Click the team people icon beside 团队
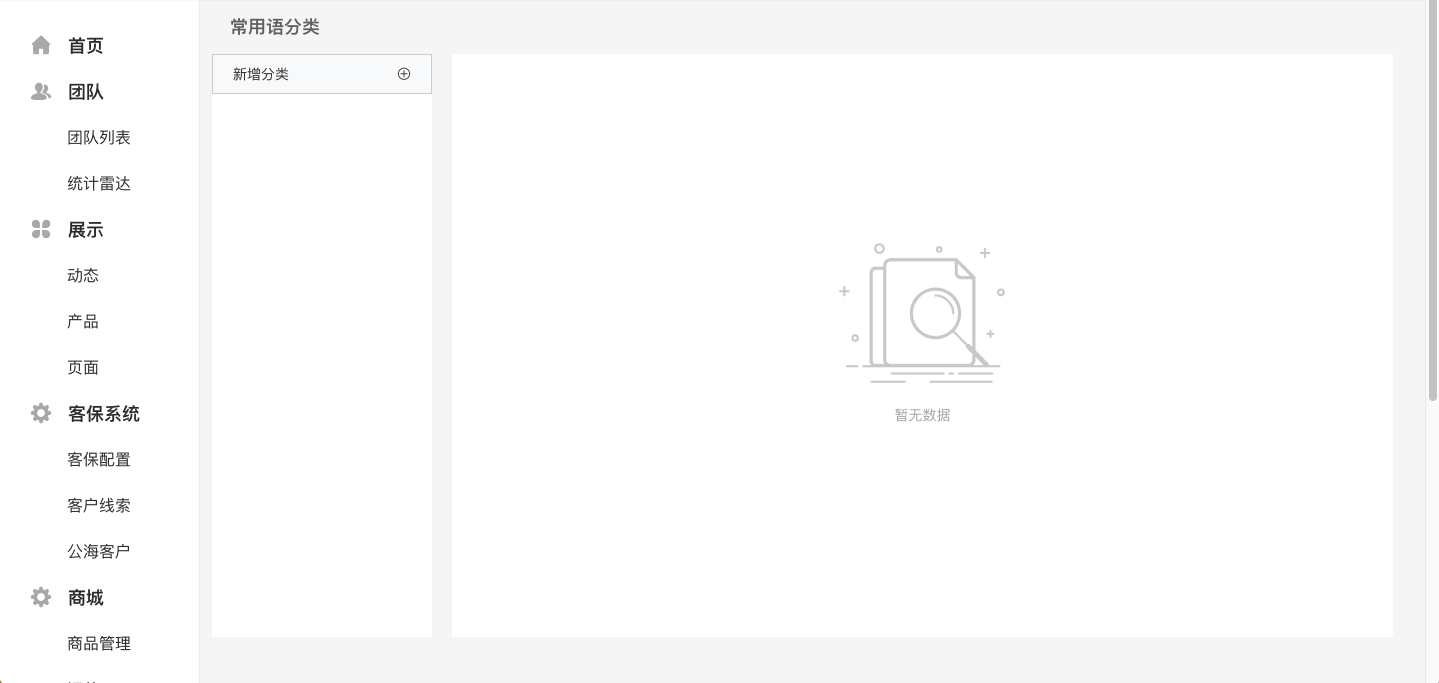The image size is (1439, 683). coord(41,92)
